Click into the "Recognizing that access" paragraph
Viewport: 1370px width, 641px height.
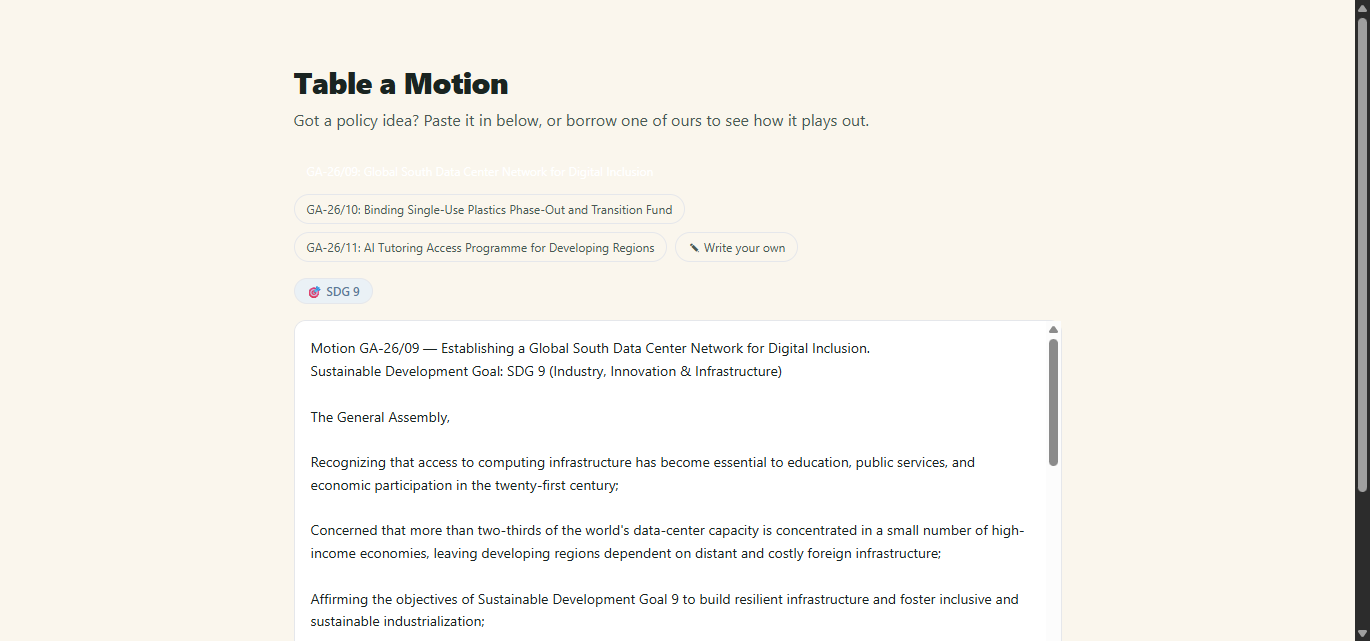[x=643, y=474]
